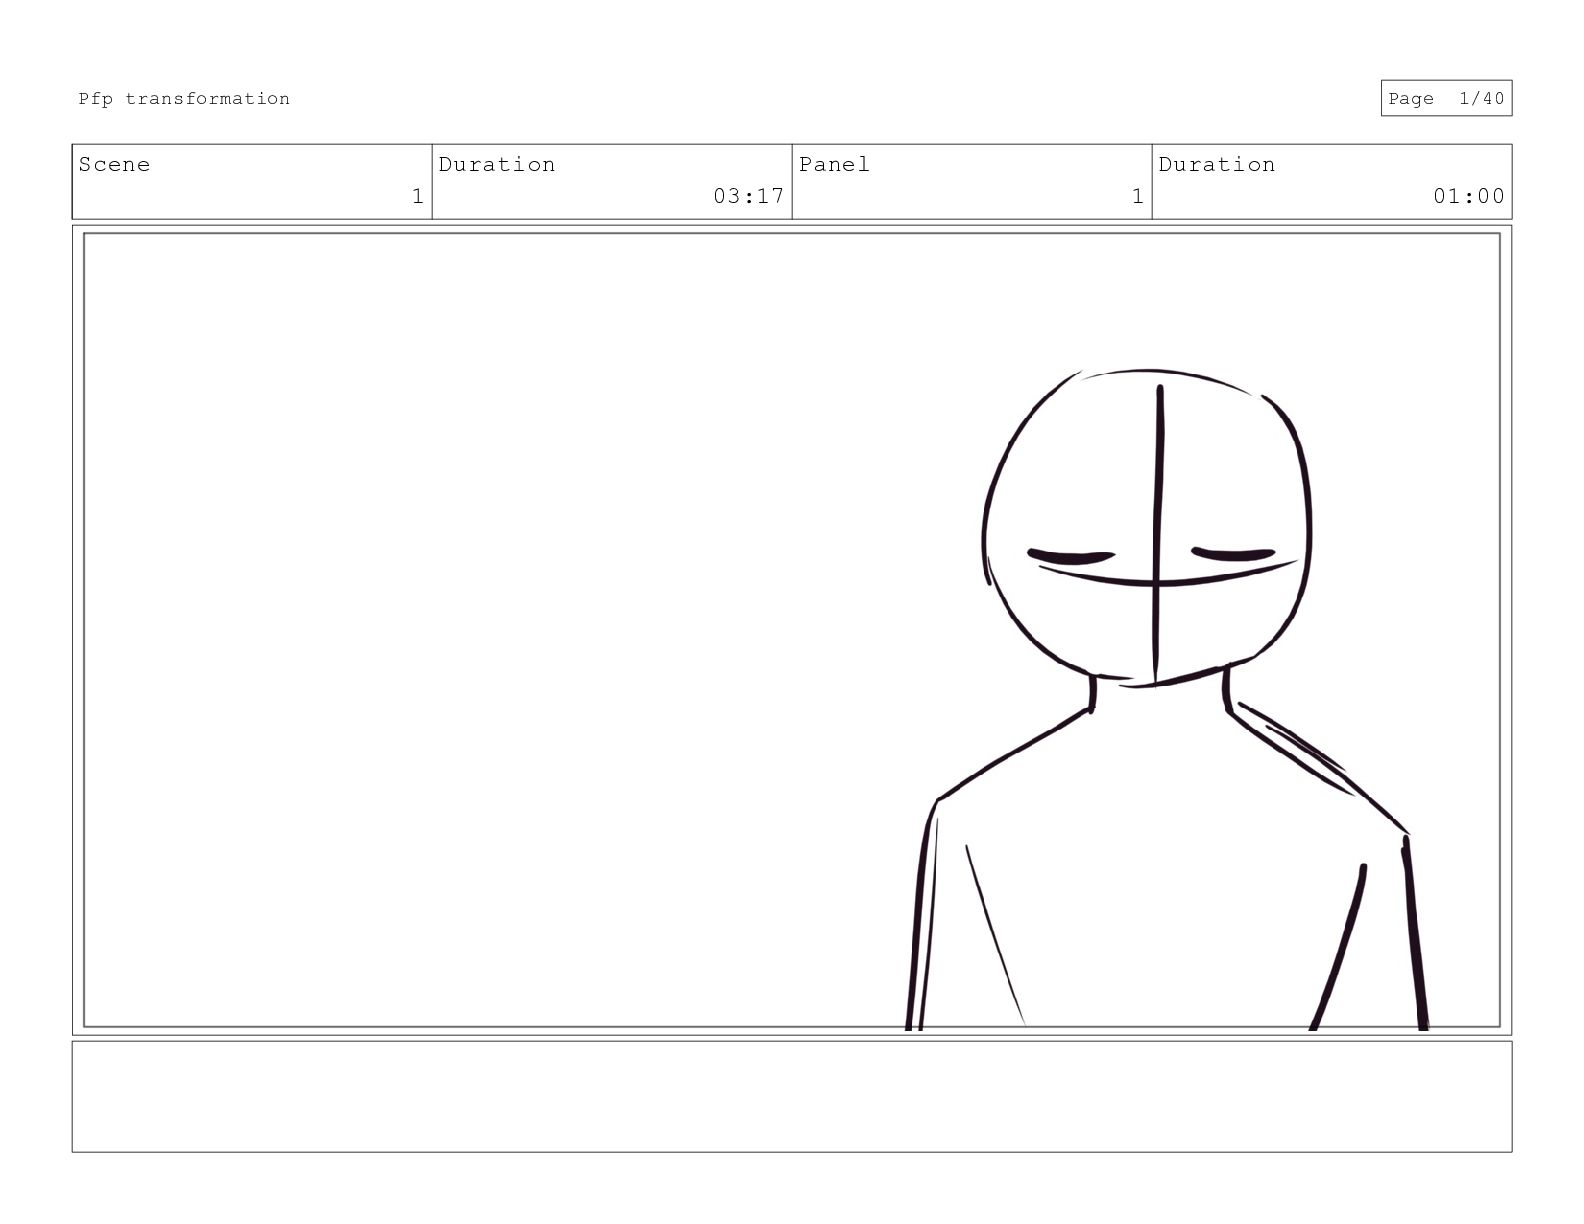Click the storyboard panel character drawing
The height and width of the screenshot is (1224, 1584).
[x=1166, y=699]
